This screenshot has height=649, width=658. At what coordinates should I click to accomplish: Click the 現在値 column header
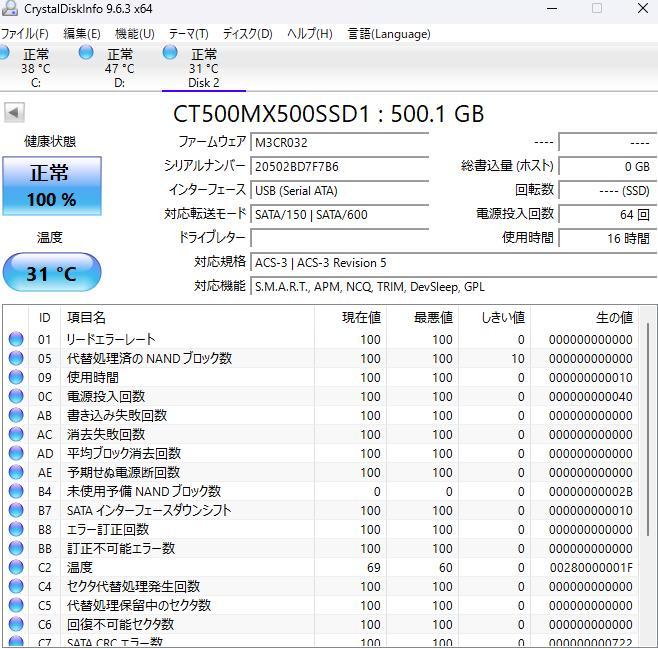[350, 317]
